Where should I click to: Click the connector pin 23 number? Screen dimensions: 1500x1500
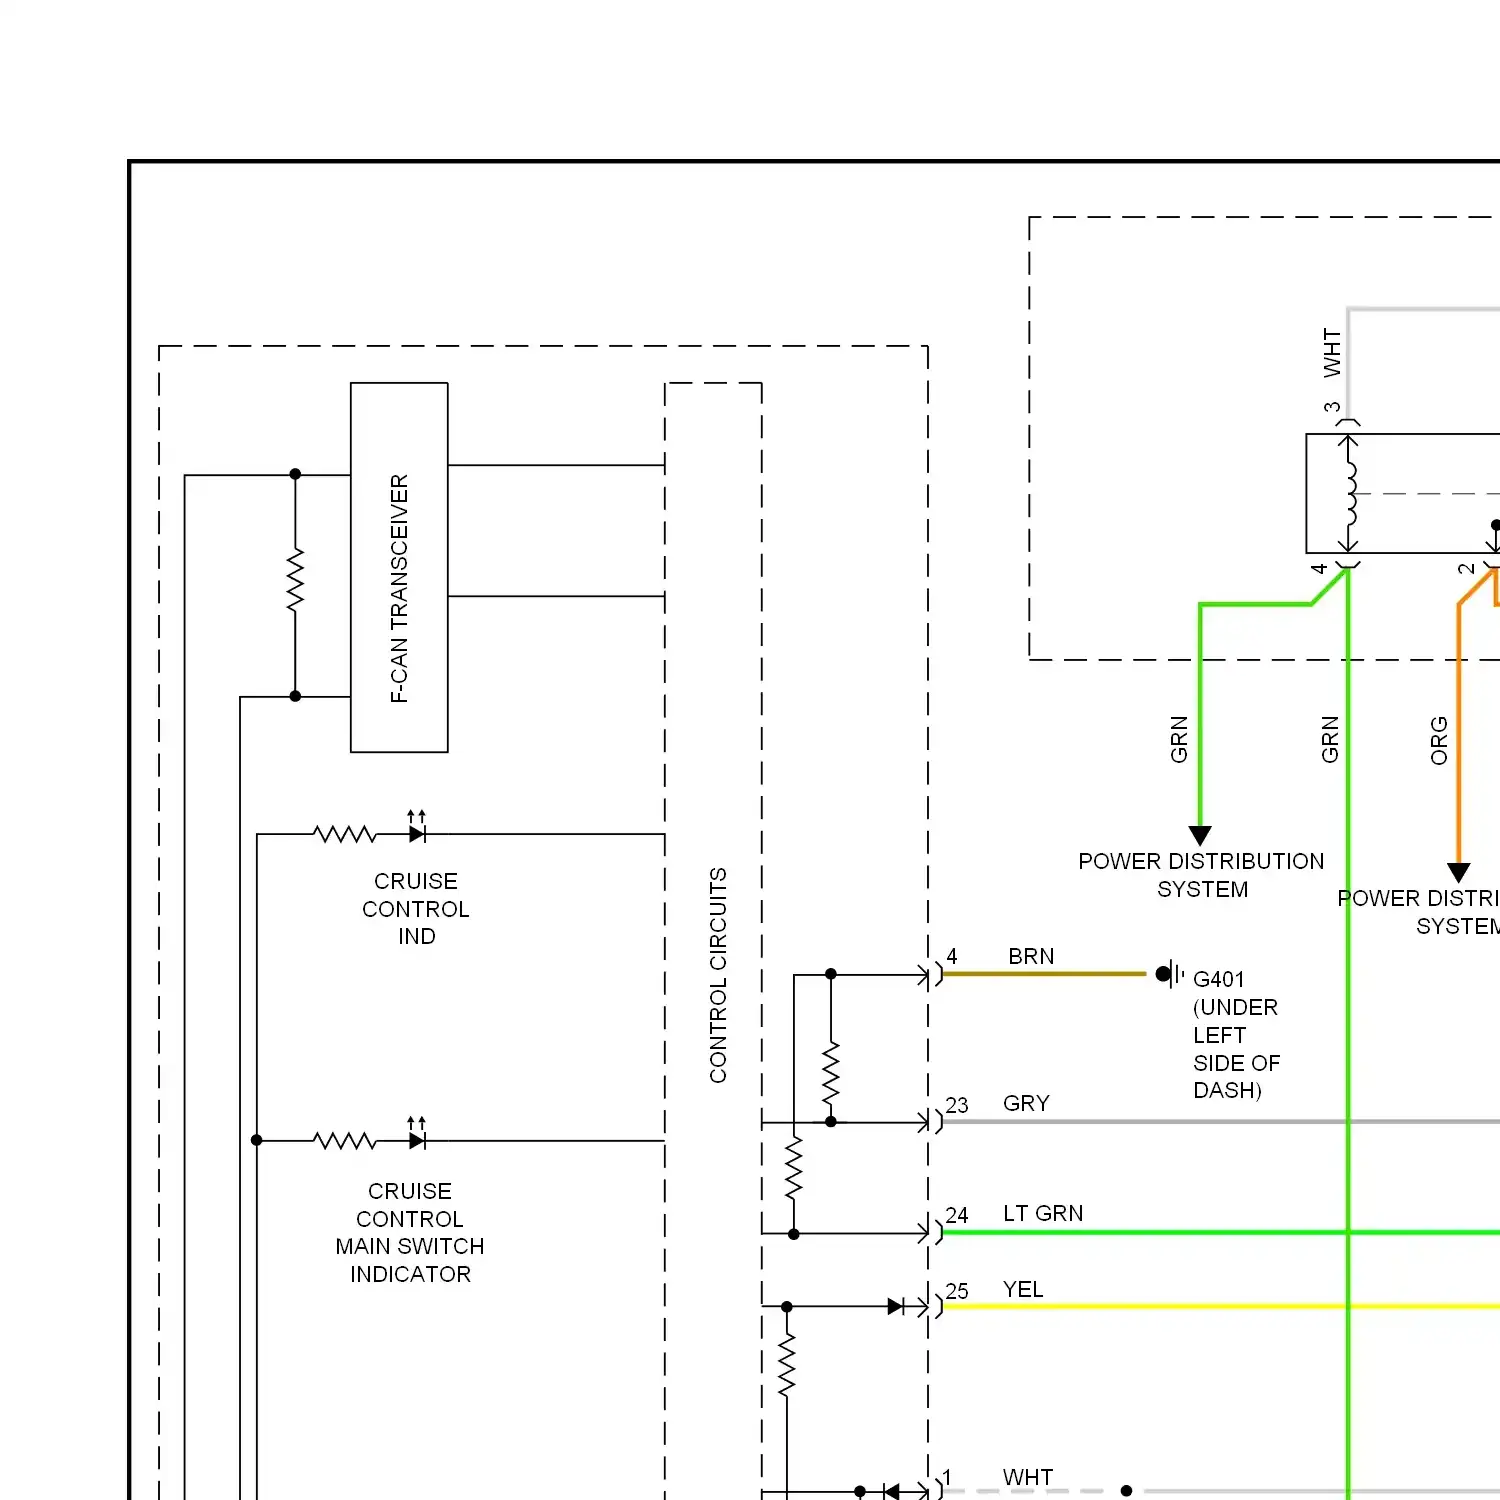pyautogui.click(x=957, y=1105)
